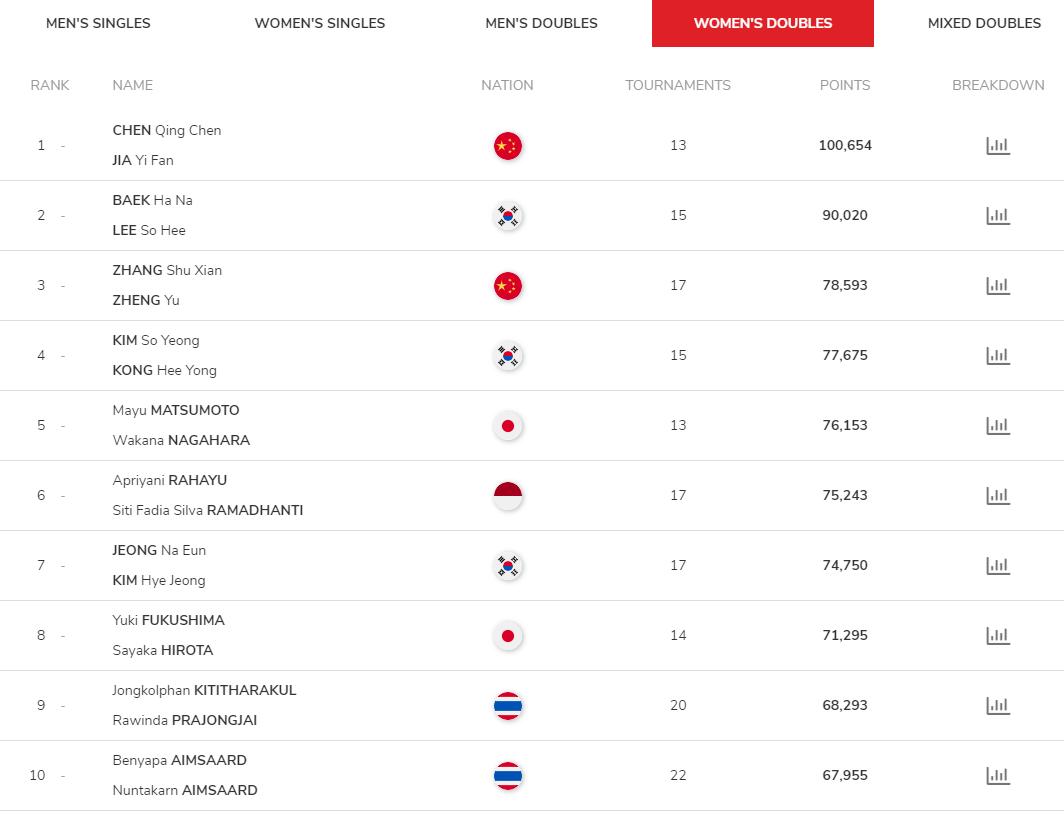
Task: Open breakdown chart icon for Baek Ha Na pair
Action: (998, 215)
